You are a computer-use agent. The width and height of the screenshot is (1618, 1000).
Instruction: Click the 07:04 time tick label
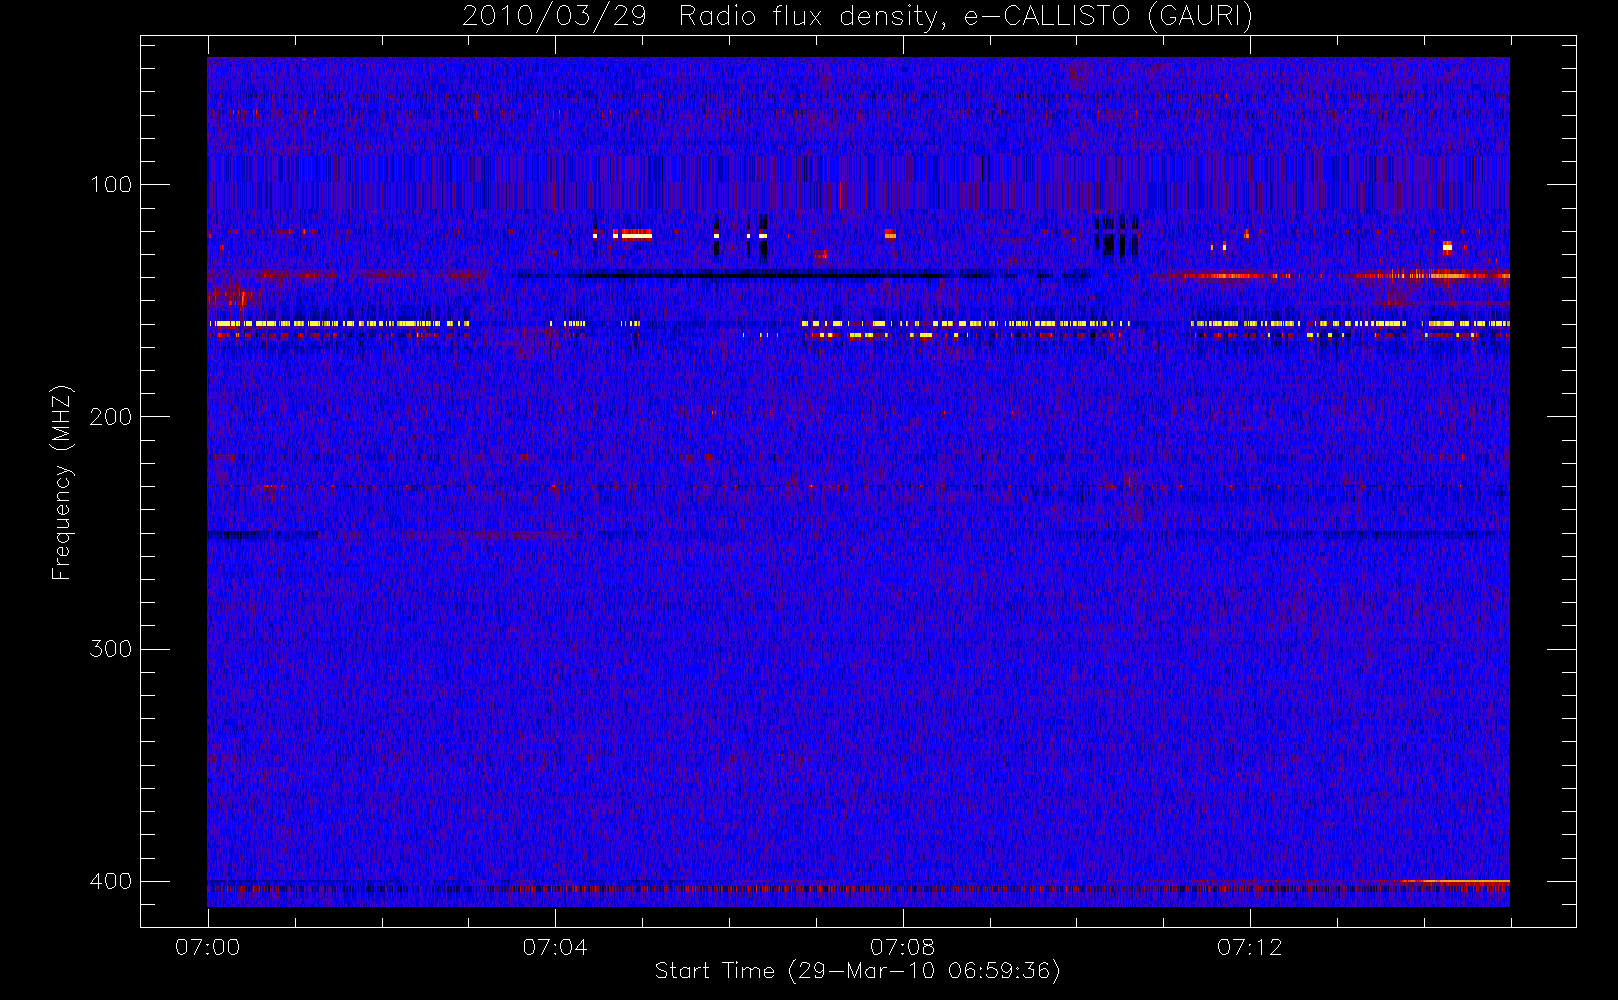pos(555,947)
